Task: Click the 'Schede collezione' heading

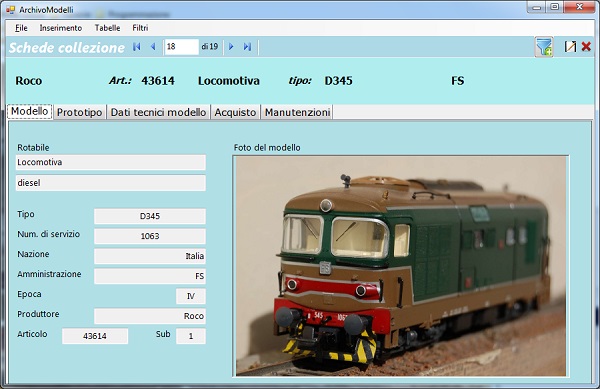Action: click(x=67, y=47)
